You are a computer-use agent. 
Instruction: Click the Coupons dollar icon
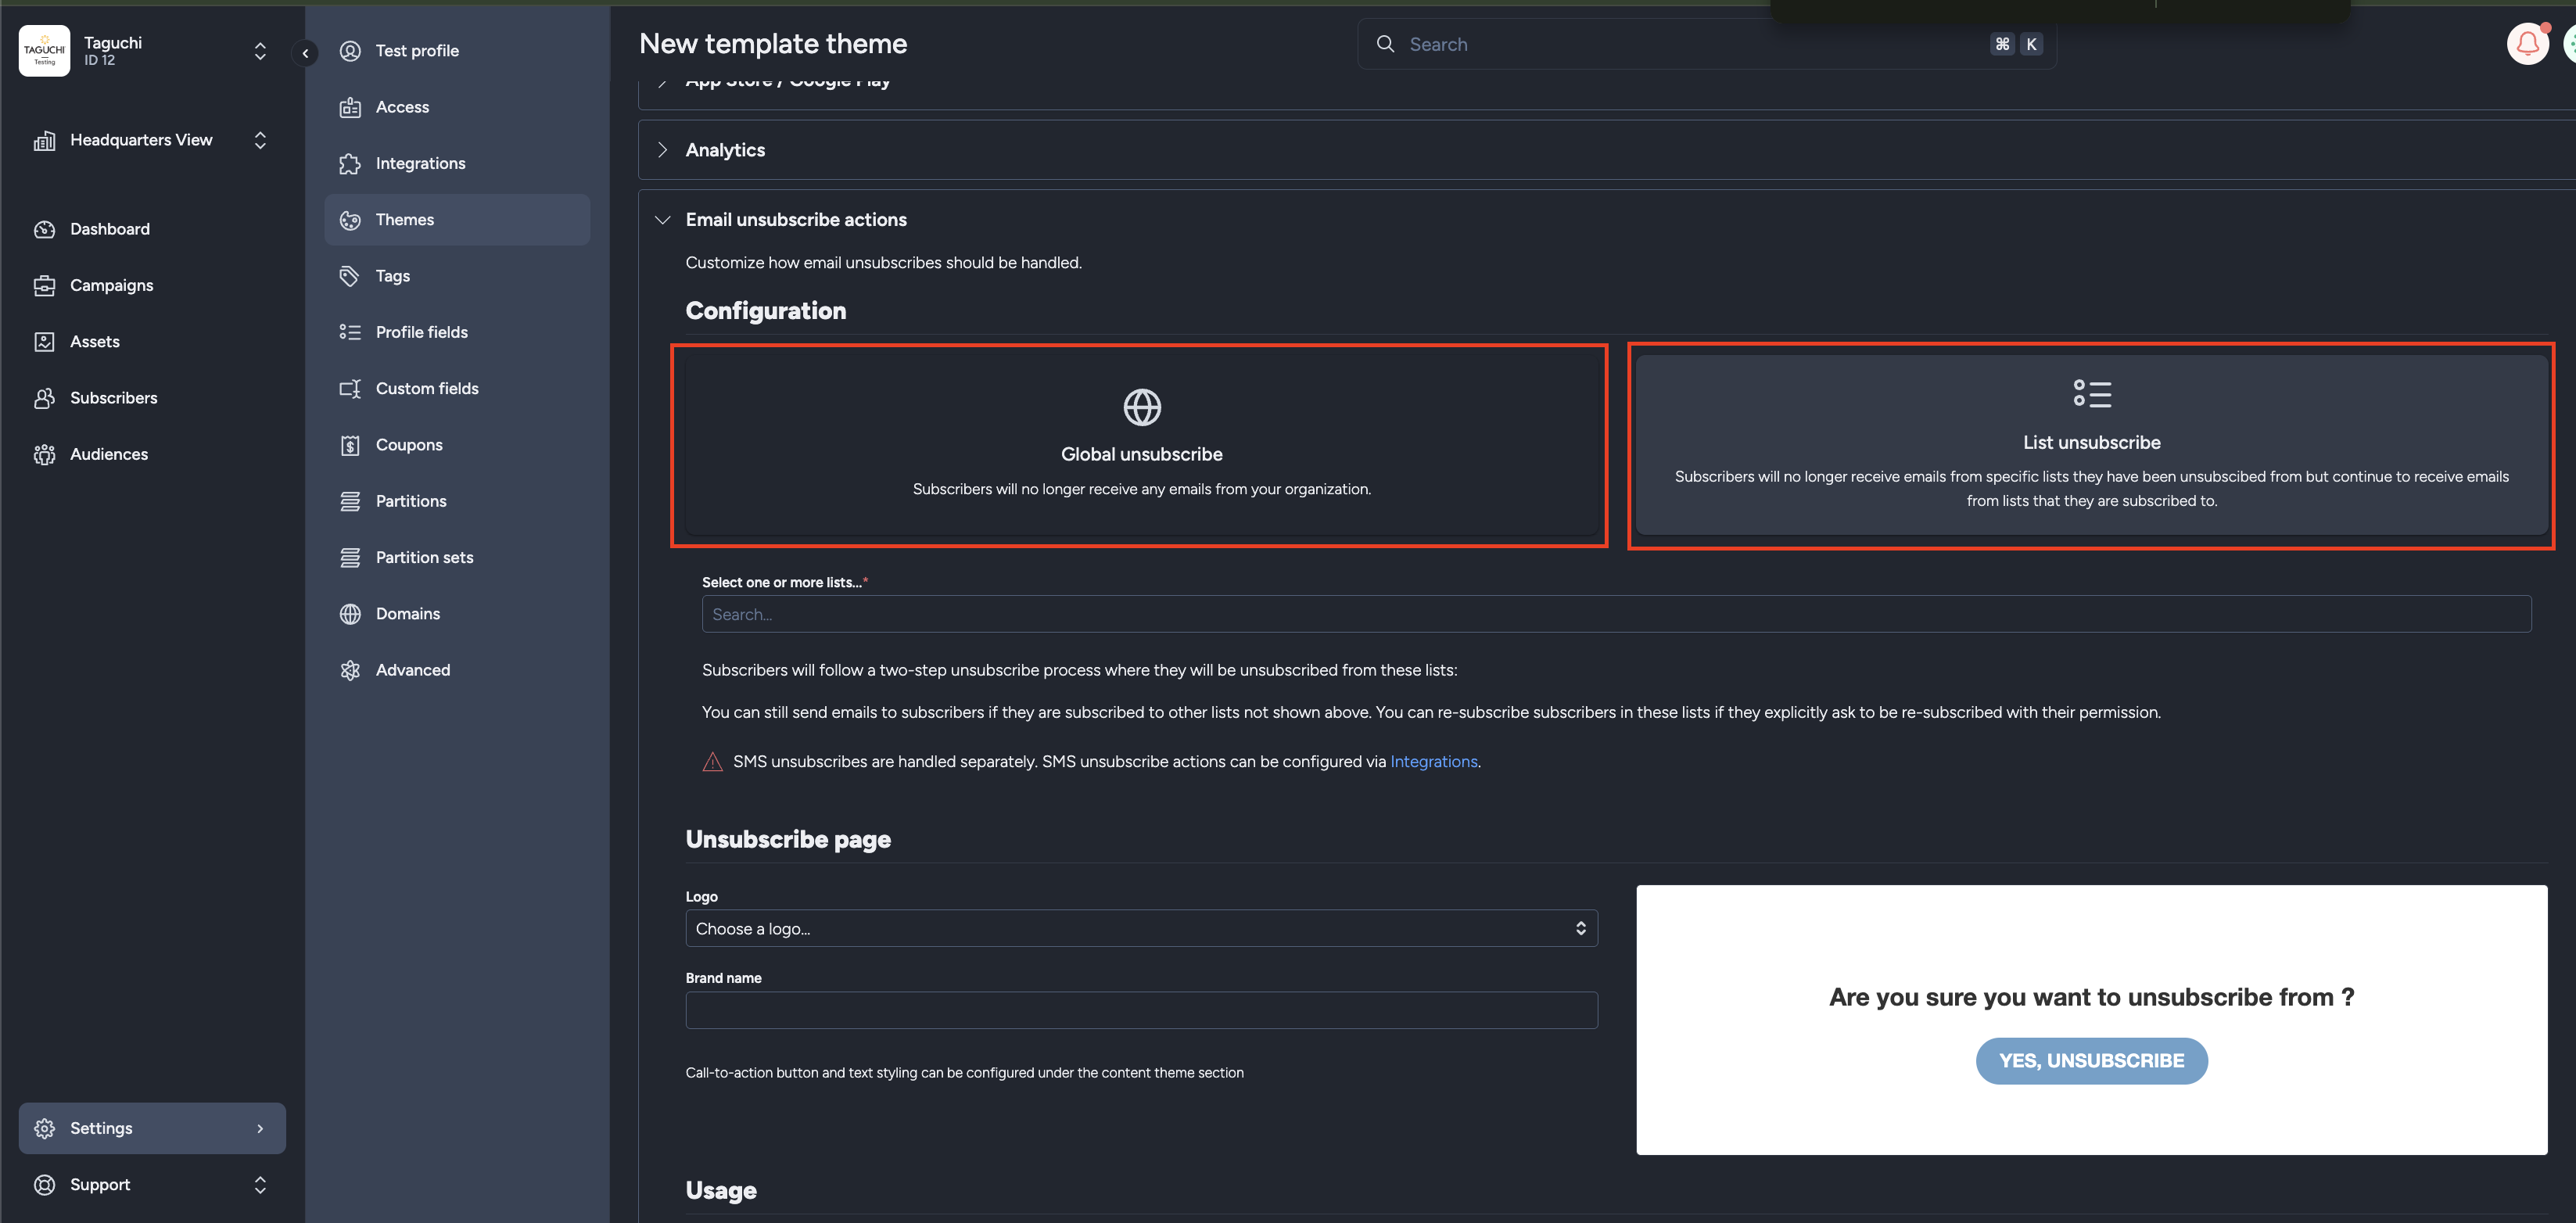(x=350, y=445)
